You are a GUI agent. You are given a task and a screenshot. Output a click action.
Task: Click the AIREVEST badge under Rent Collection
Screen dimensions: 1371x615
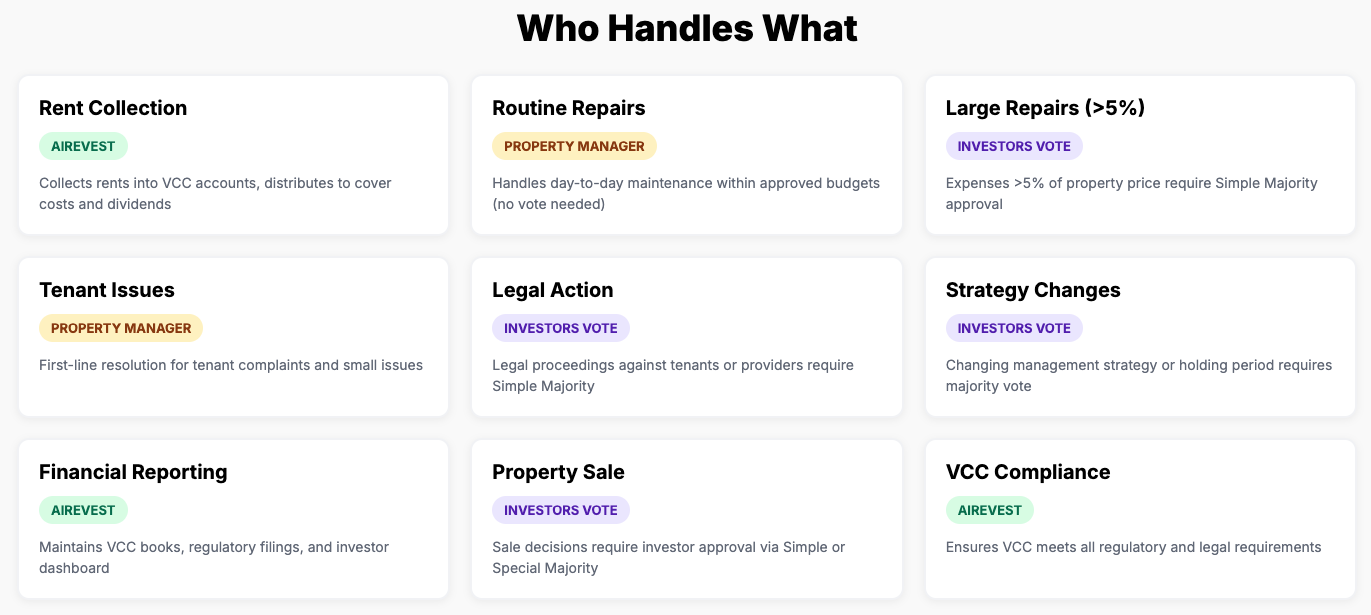click(x=83, y=146)
